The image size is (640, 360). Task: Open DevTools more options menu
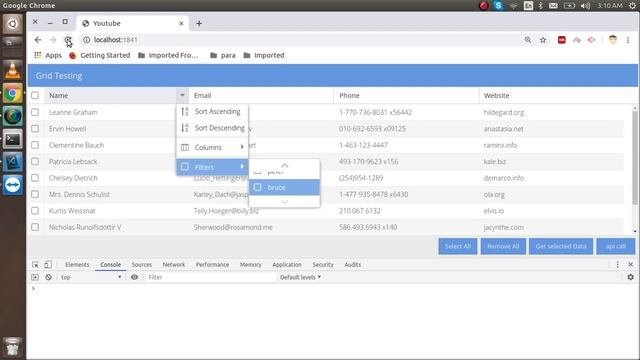coord(618,264)
